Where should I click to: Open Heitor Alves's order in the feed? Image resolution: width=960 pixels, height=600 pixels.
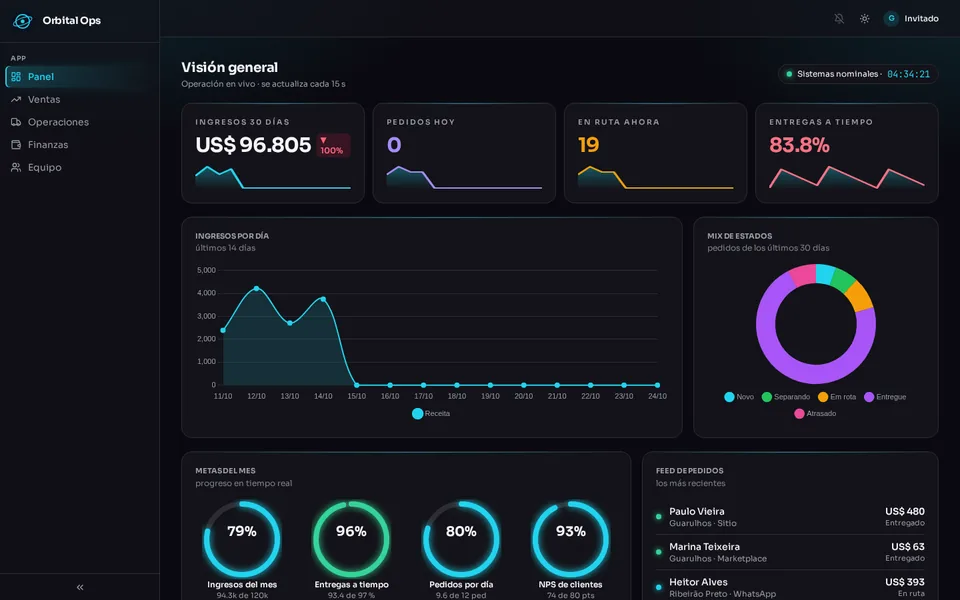tap(790, 587)
